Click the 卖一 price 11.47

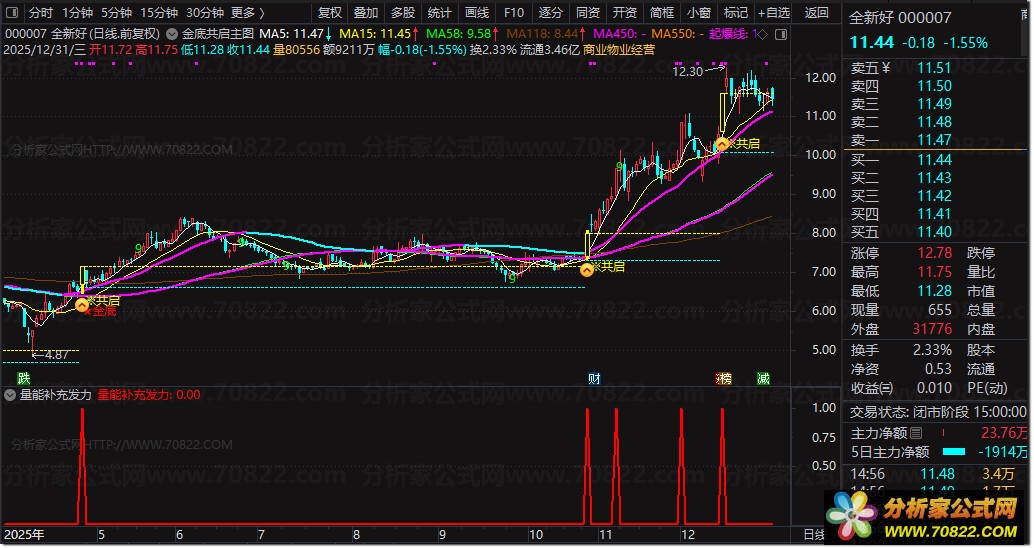coord(934,140)
